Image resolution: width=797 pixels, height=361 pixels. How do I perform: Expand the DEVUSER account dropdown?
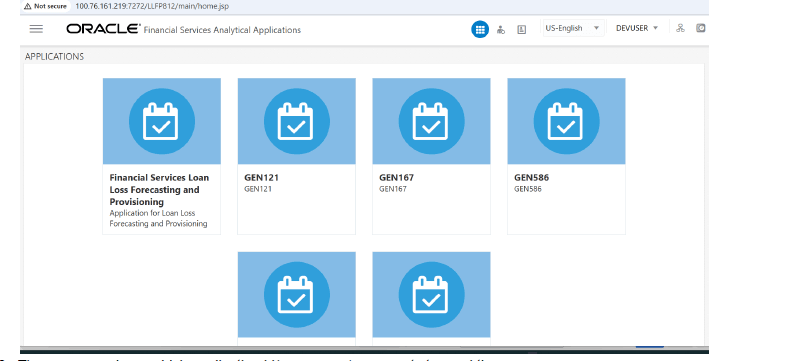pos(637,28)
